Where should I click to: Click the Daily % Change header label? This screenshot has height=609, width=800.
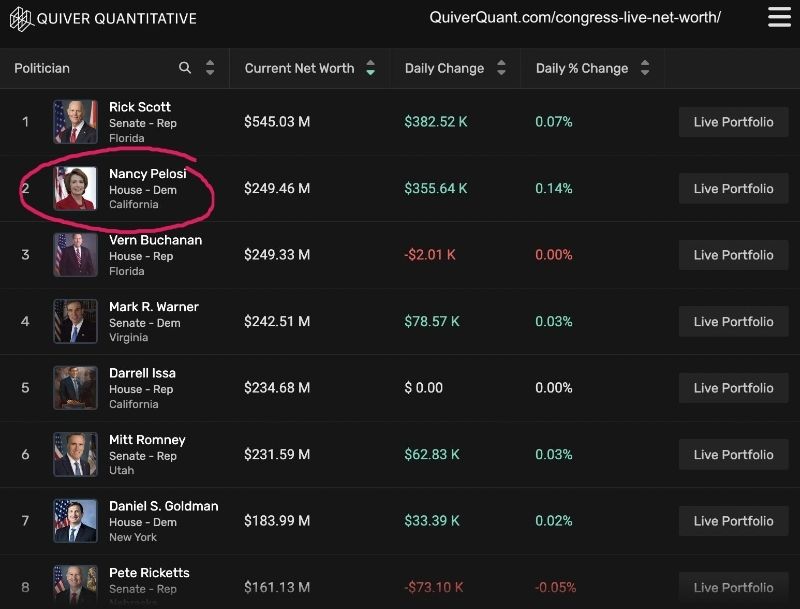[582, 68]
